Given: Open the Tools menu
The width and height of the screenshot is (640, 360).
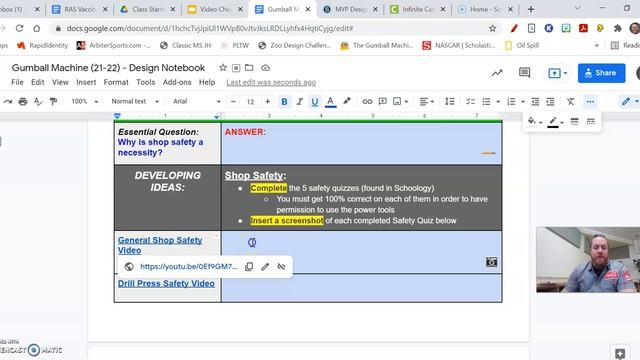Looking at the screenshot, I should tap(146, 82).
